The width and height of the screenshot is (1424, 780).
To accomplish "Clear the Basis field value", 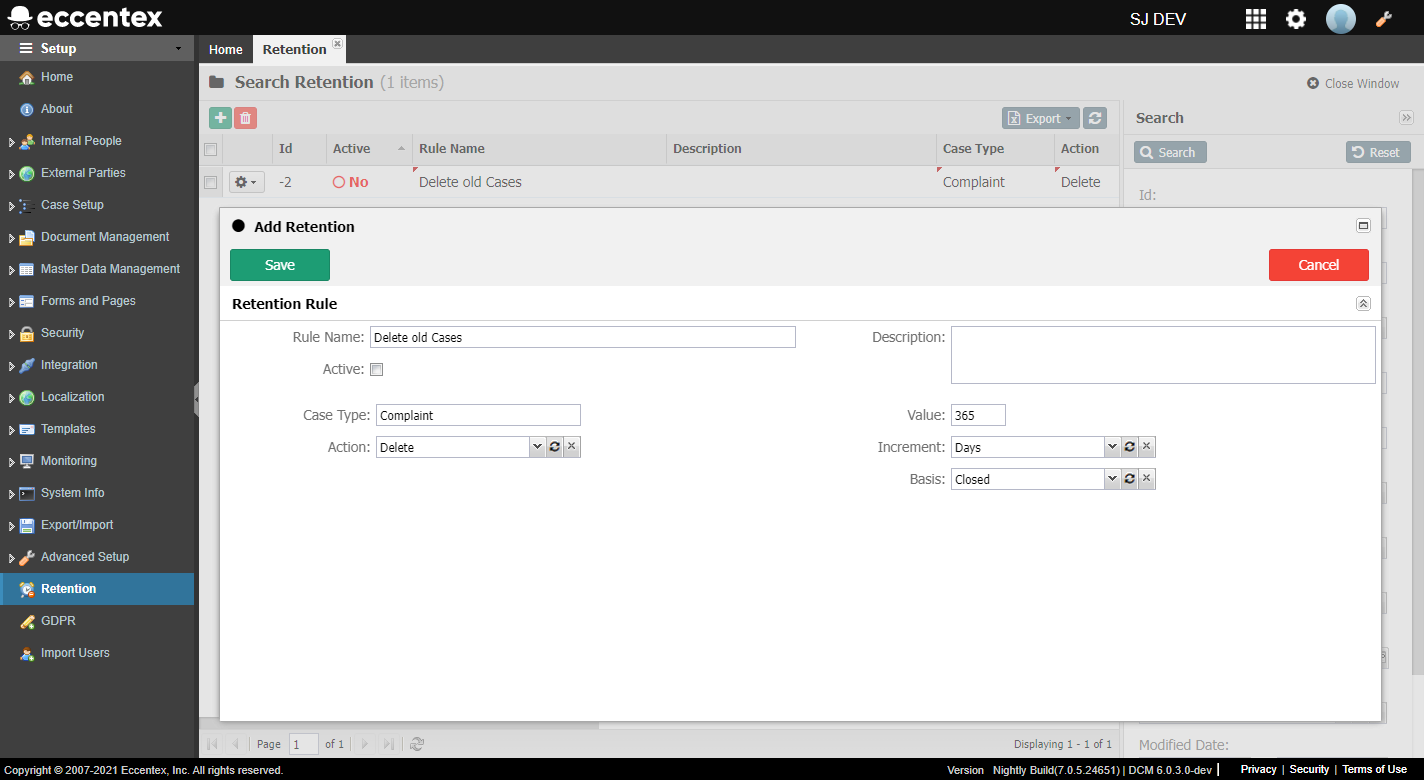I will coord(1147,479).
